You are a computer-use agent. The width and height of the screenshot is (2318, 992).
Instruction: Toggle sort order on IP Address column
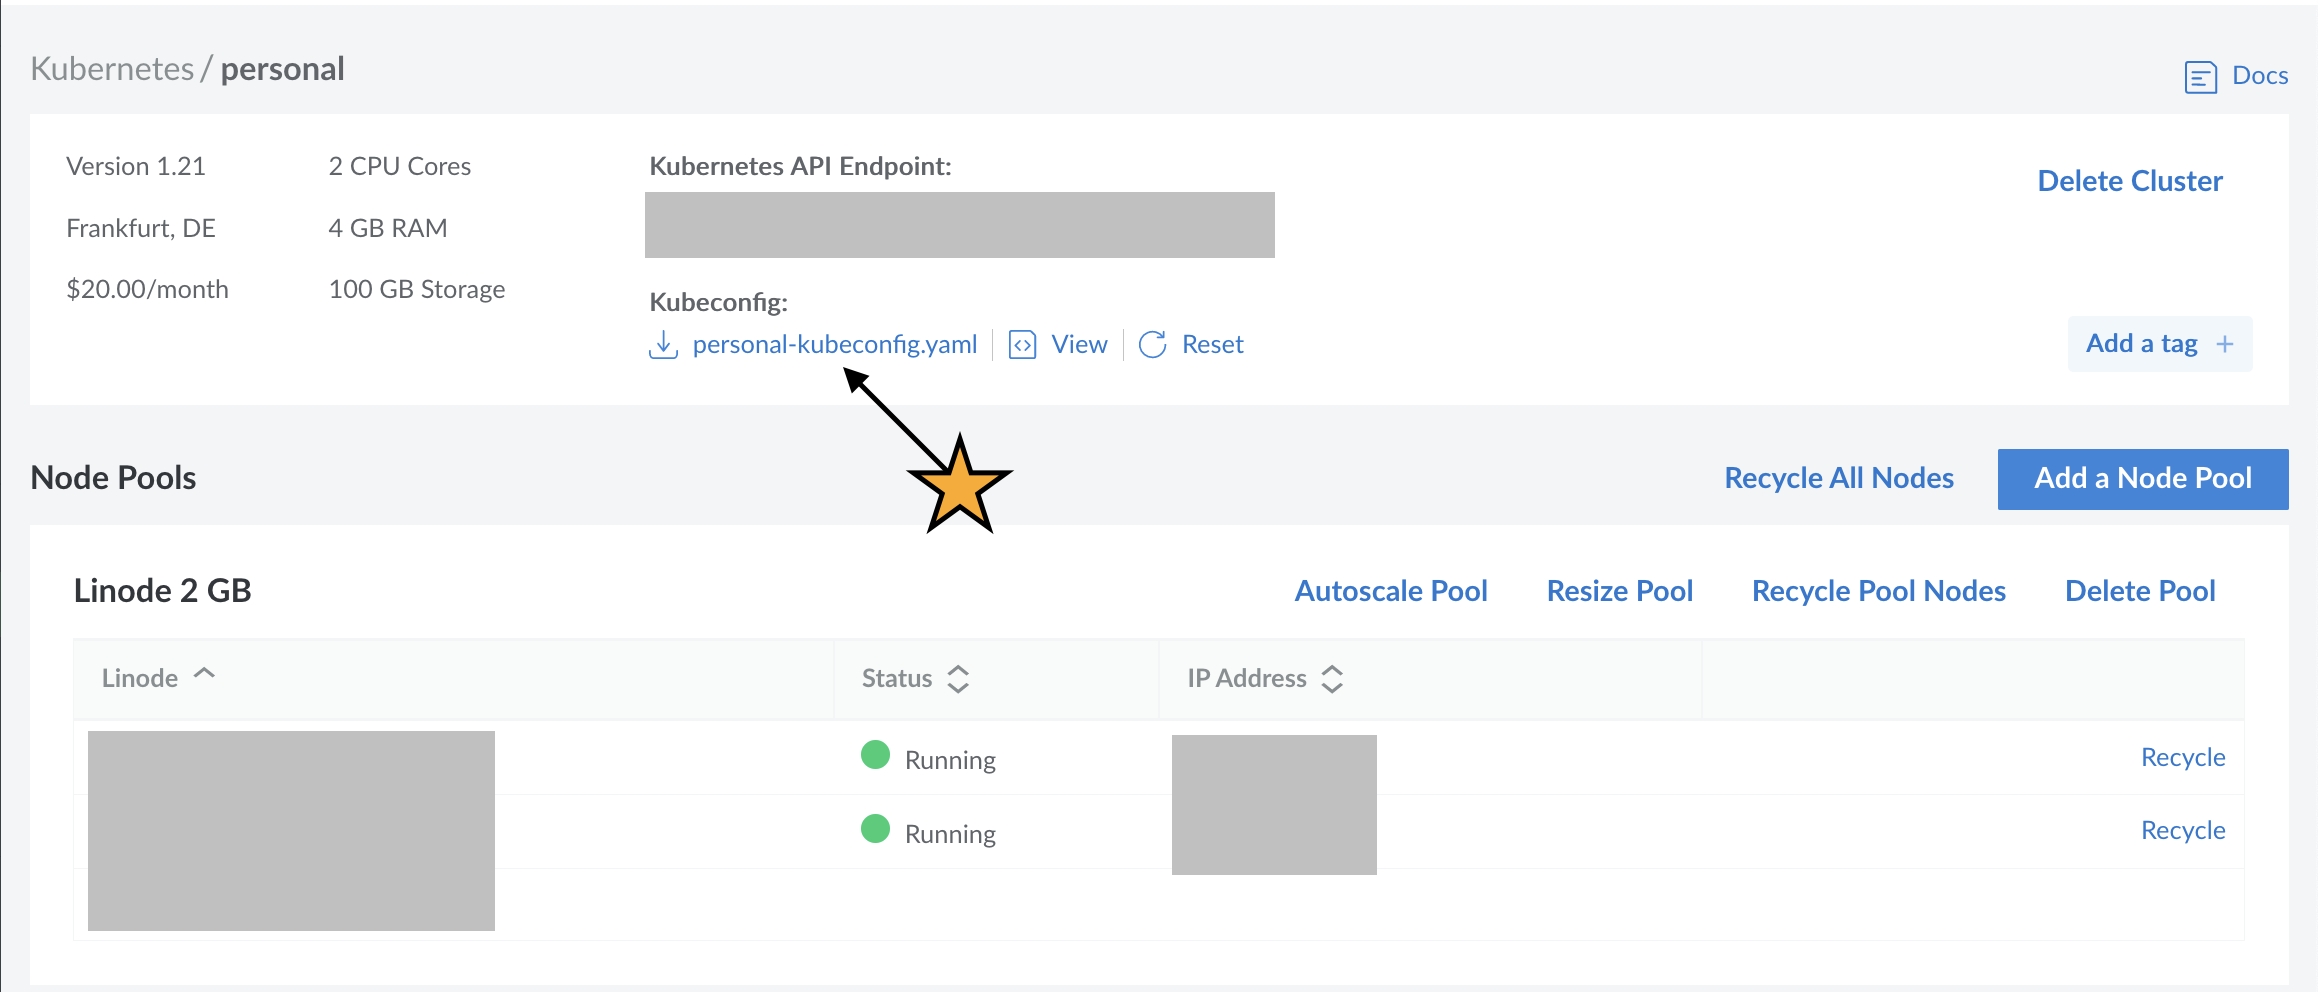[x=1332, y=679]
